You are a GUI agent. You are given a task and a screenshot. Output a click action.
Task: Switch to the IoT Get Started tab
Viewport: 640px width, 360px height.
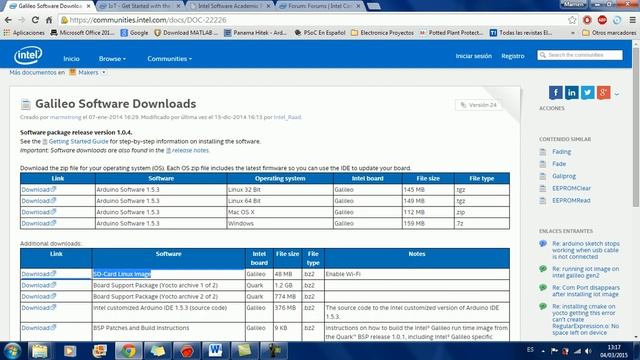point(139,6)
